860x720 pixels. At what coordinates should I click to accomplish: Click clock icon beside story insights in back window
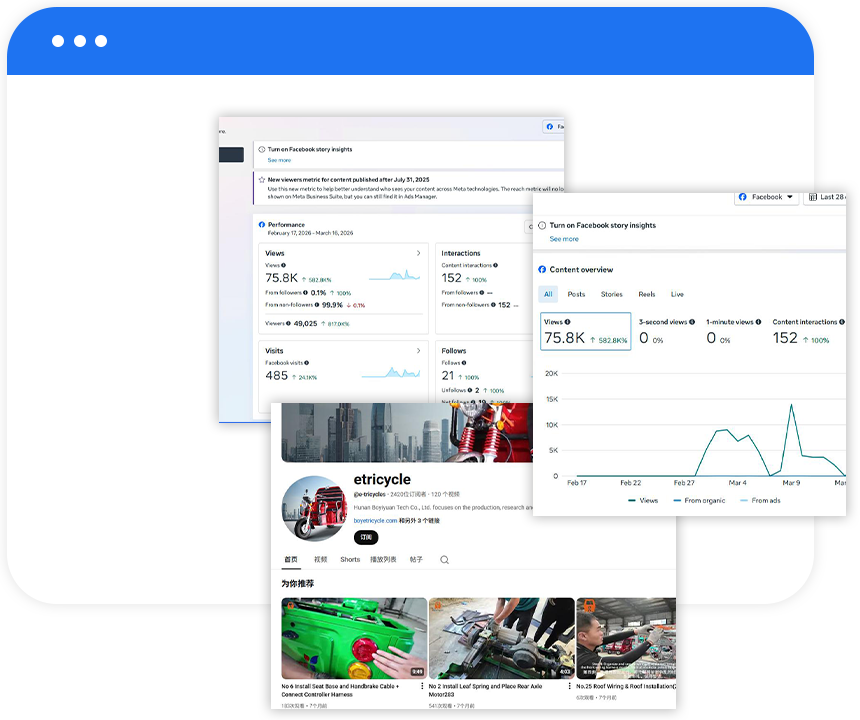[262, 149]
